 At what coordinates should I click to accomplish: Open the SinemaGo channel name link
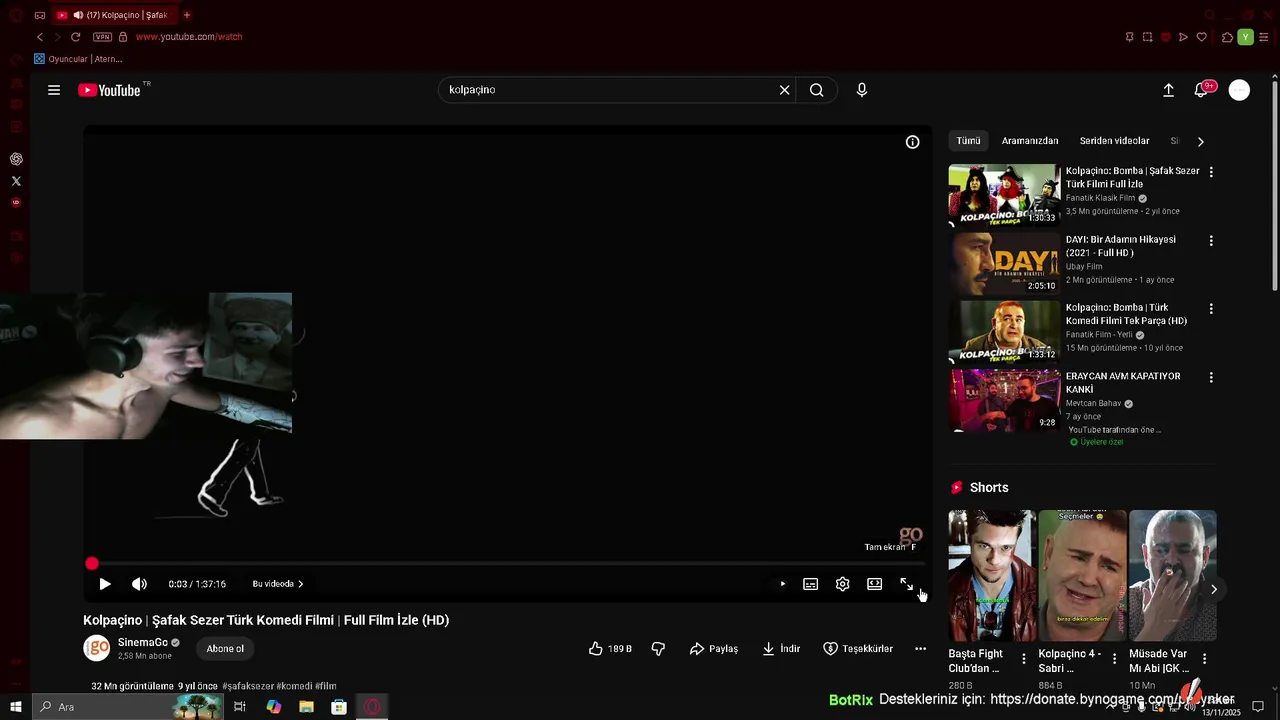tap(143, 643)
